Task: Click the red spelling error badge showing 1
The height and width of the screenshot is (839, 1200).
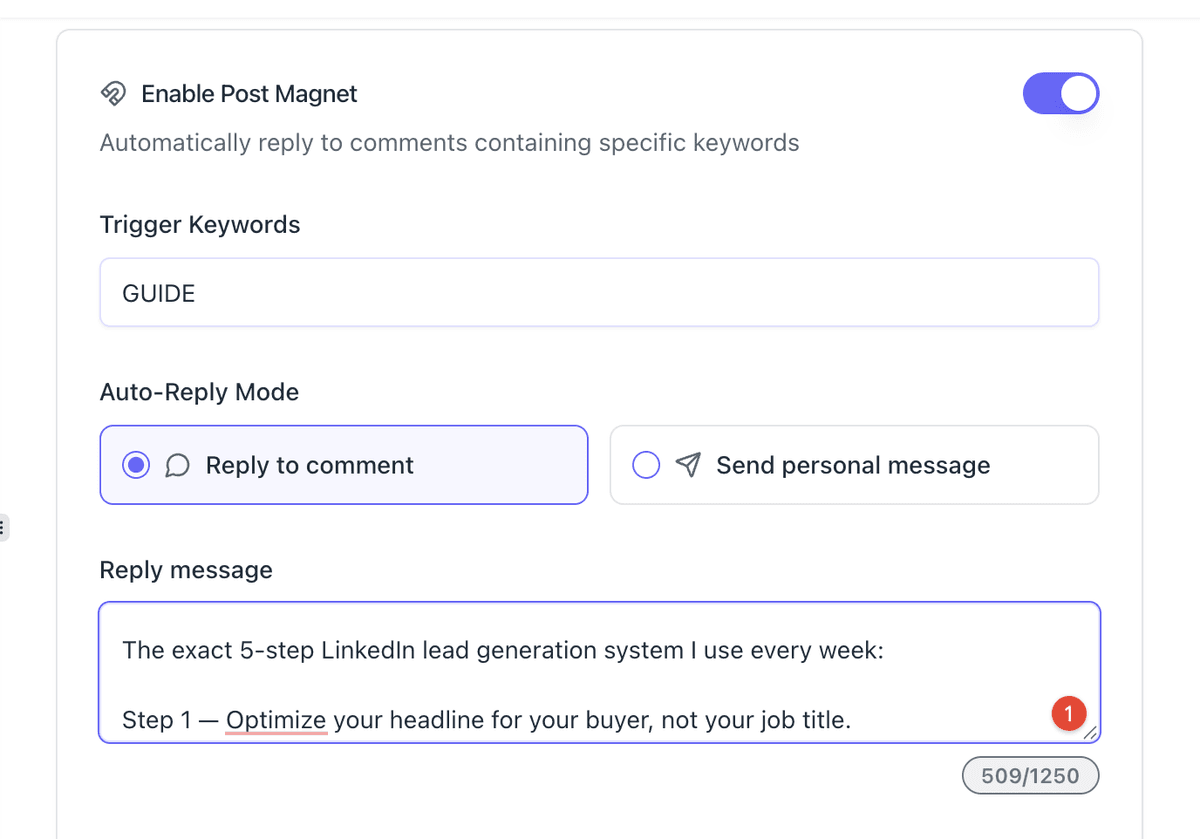Action: [1068, 714]
